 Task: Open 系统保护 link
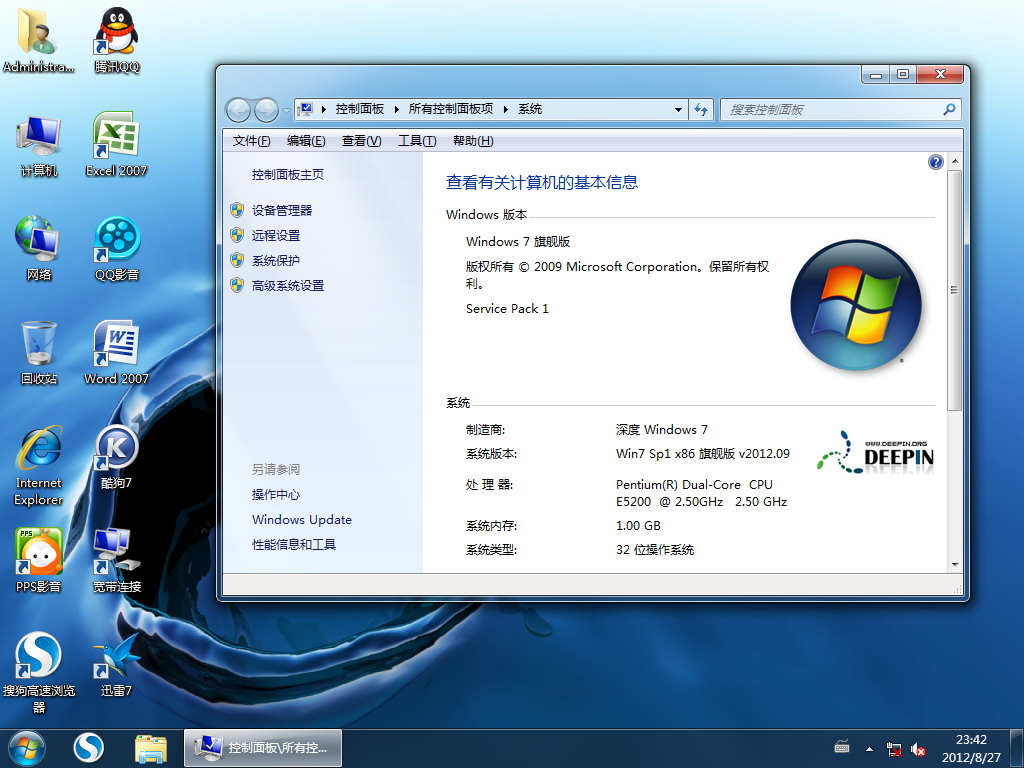pyautogui.click(x=276, y=261)
